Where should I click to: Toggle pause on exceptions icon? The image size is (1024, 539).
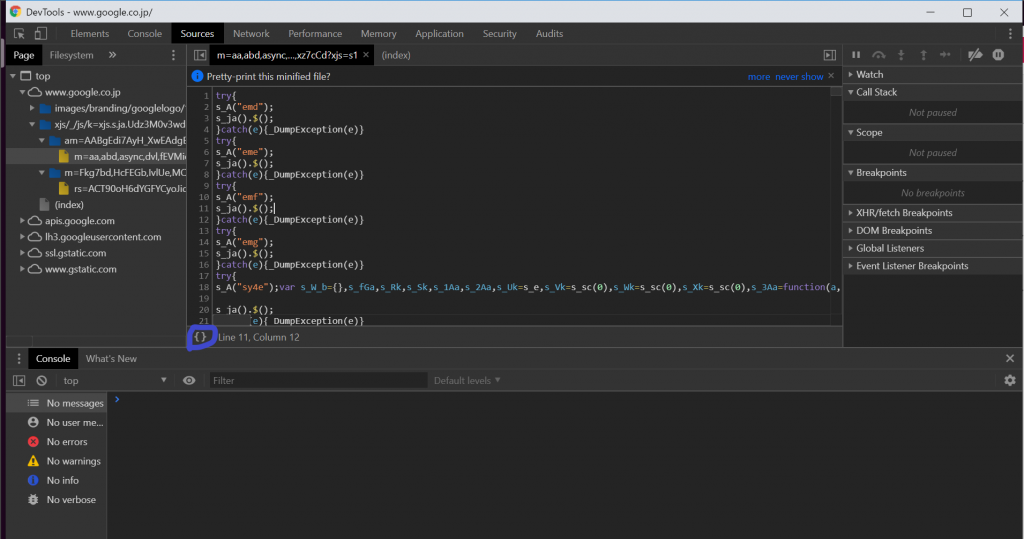point(999,55)
